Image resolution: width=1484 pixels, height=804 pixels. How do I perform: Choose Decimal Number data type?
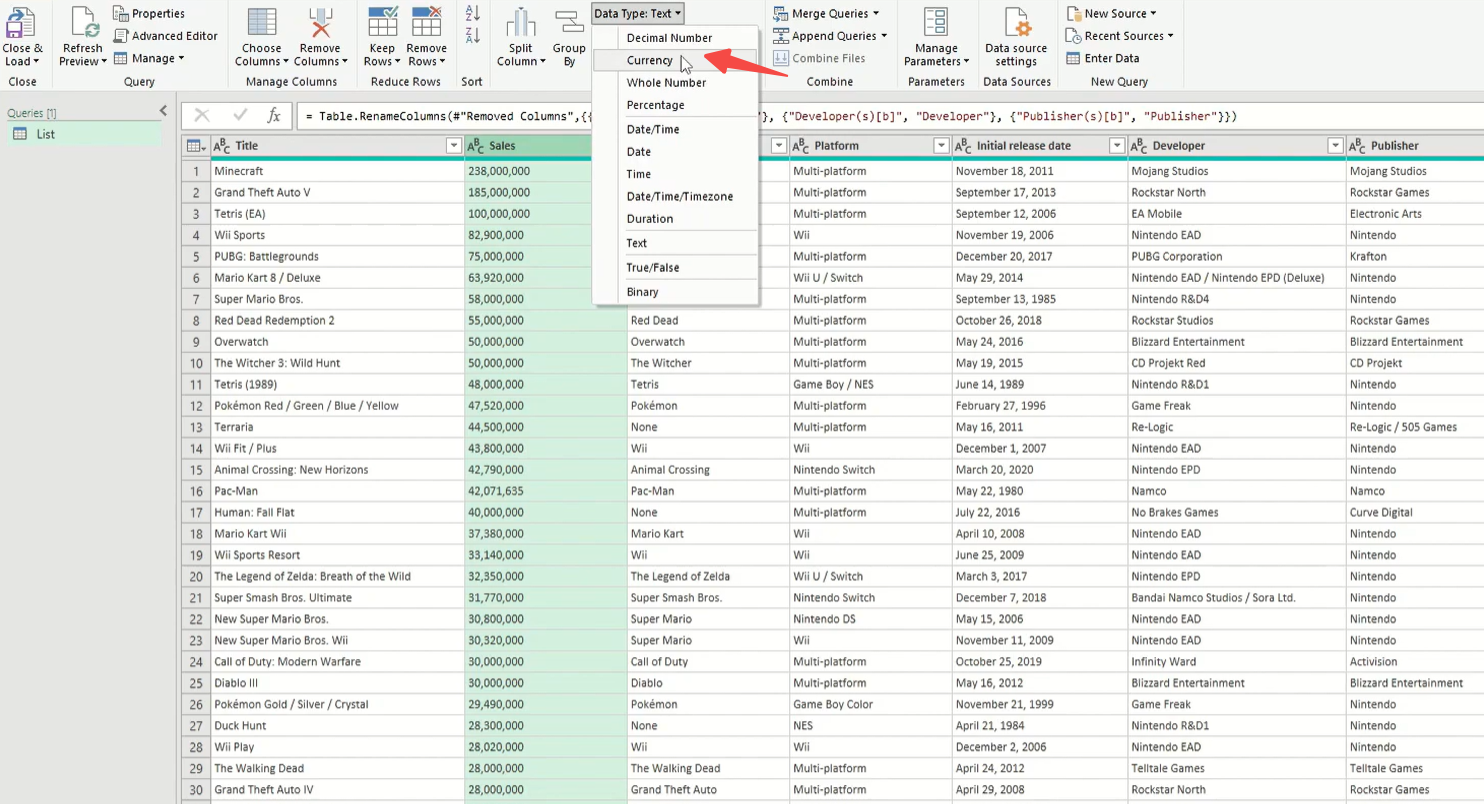(x=676, y=38)
